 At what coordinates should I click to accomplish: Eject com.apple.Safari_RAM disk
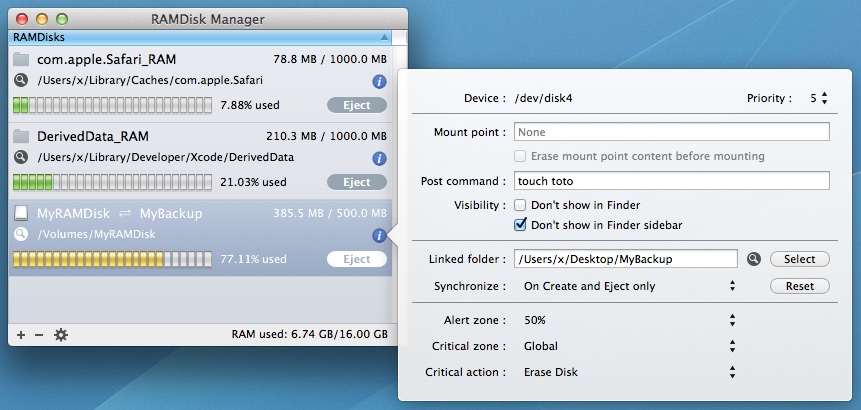coord(357,105)
